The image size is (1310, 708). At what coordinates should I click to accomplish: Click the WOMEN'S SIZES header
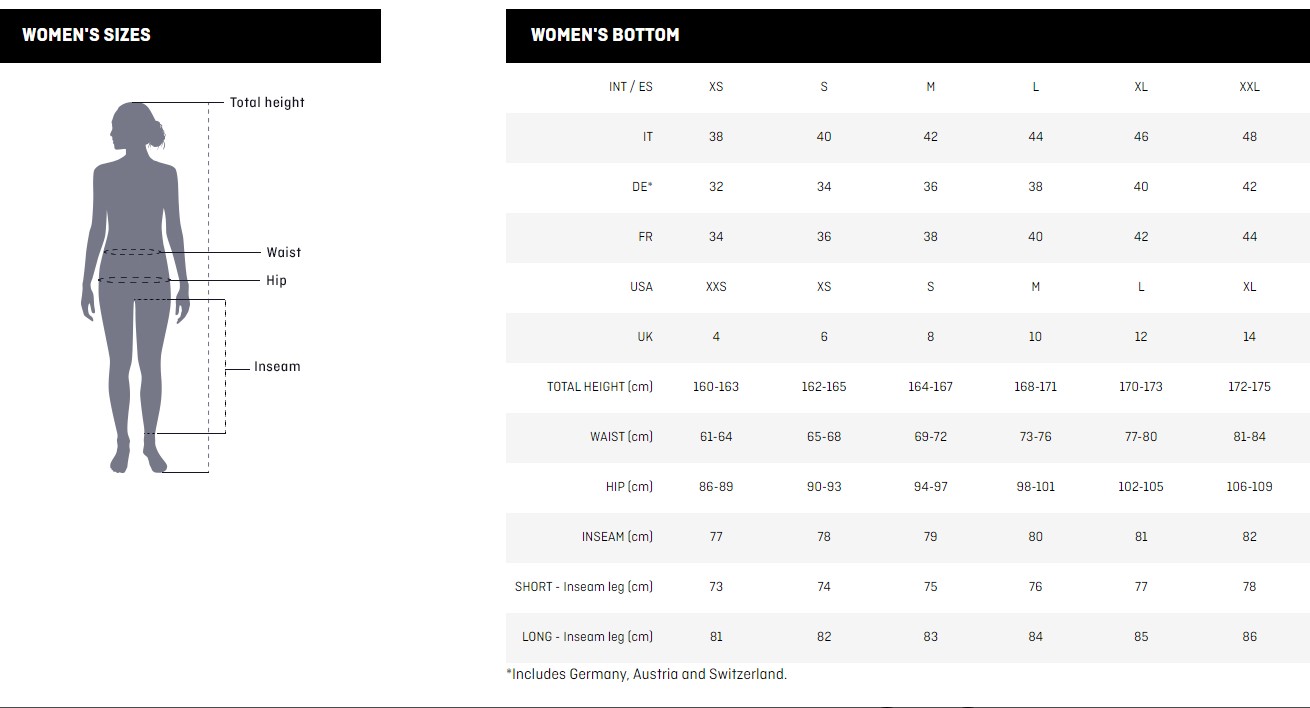[x=86, y=35]
